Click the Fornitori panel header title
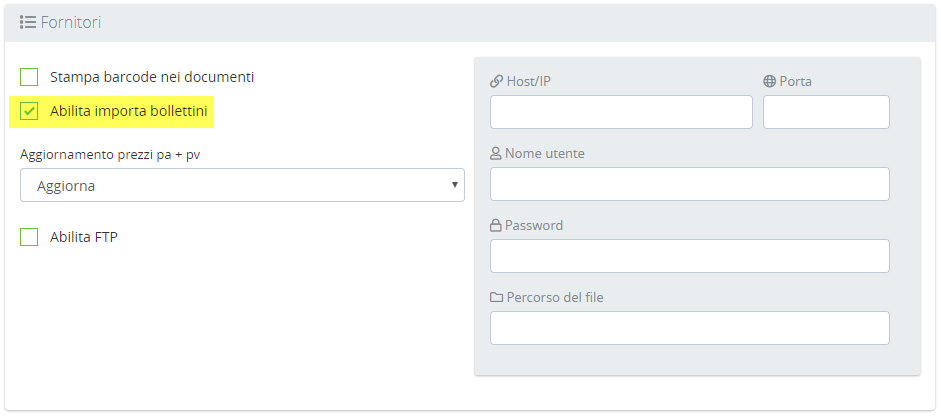 coord(70,22)
